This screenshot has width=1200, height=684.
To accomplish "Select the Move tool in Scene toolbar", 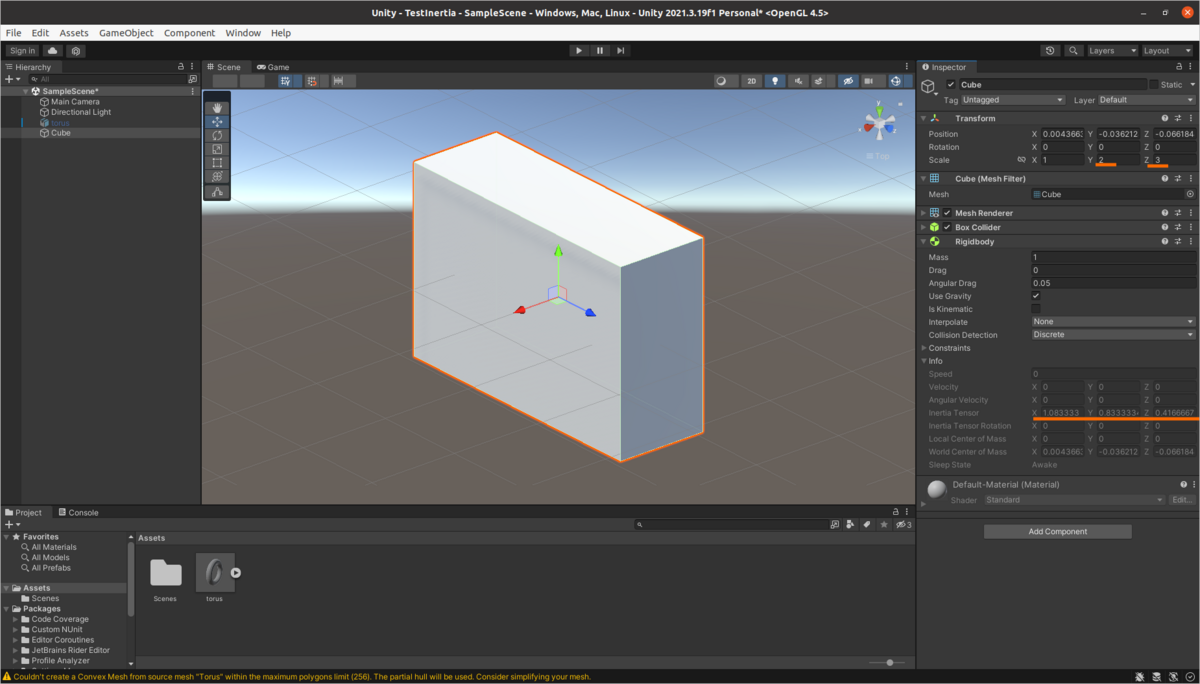I will pyautogui.click(x=217, y=122).
